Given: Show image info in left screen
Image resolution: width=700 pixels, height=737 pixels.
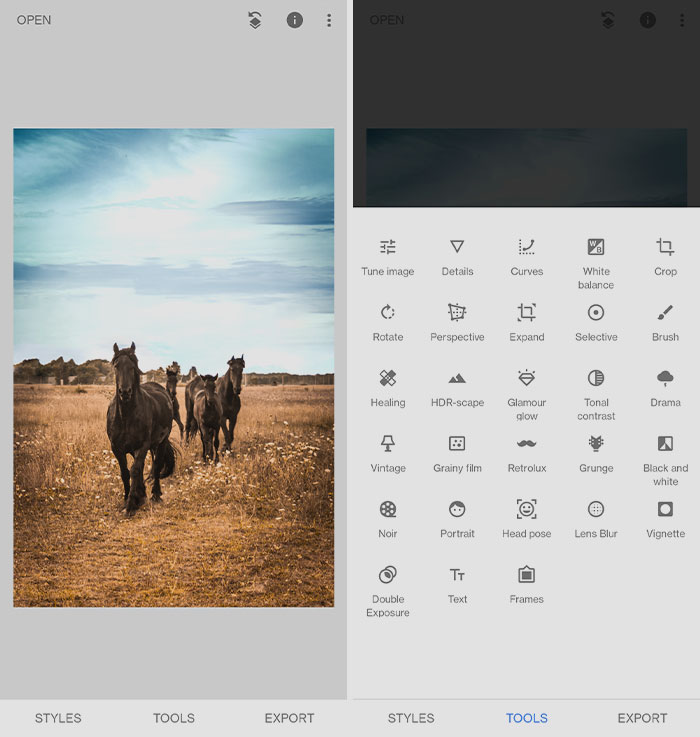Looking at the screenshot, I should 294,20.
